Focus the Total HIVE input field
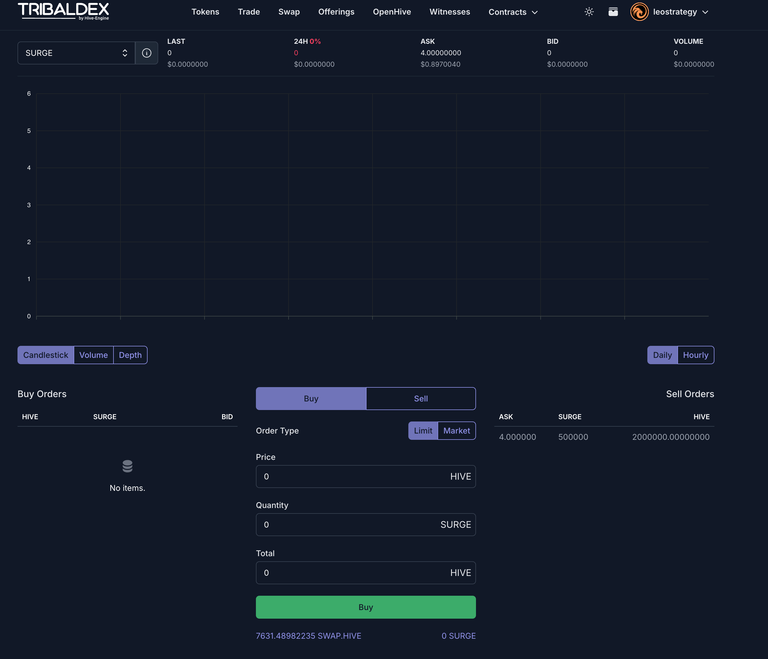 tap(365, 573)
